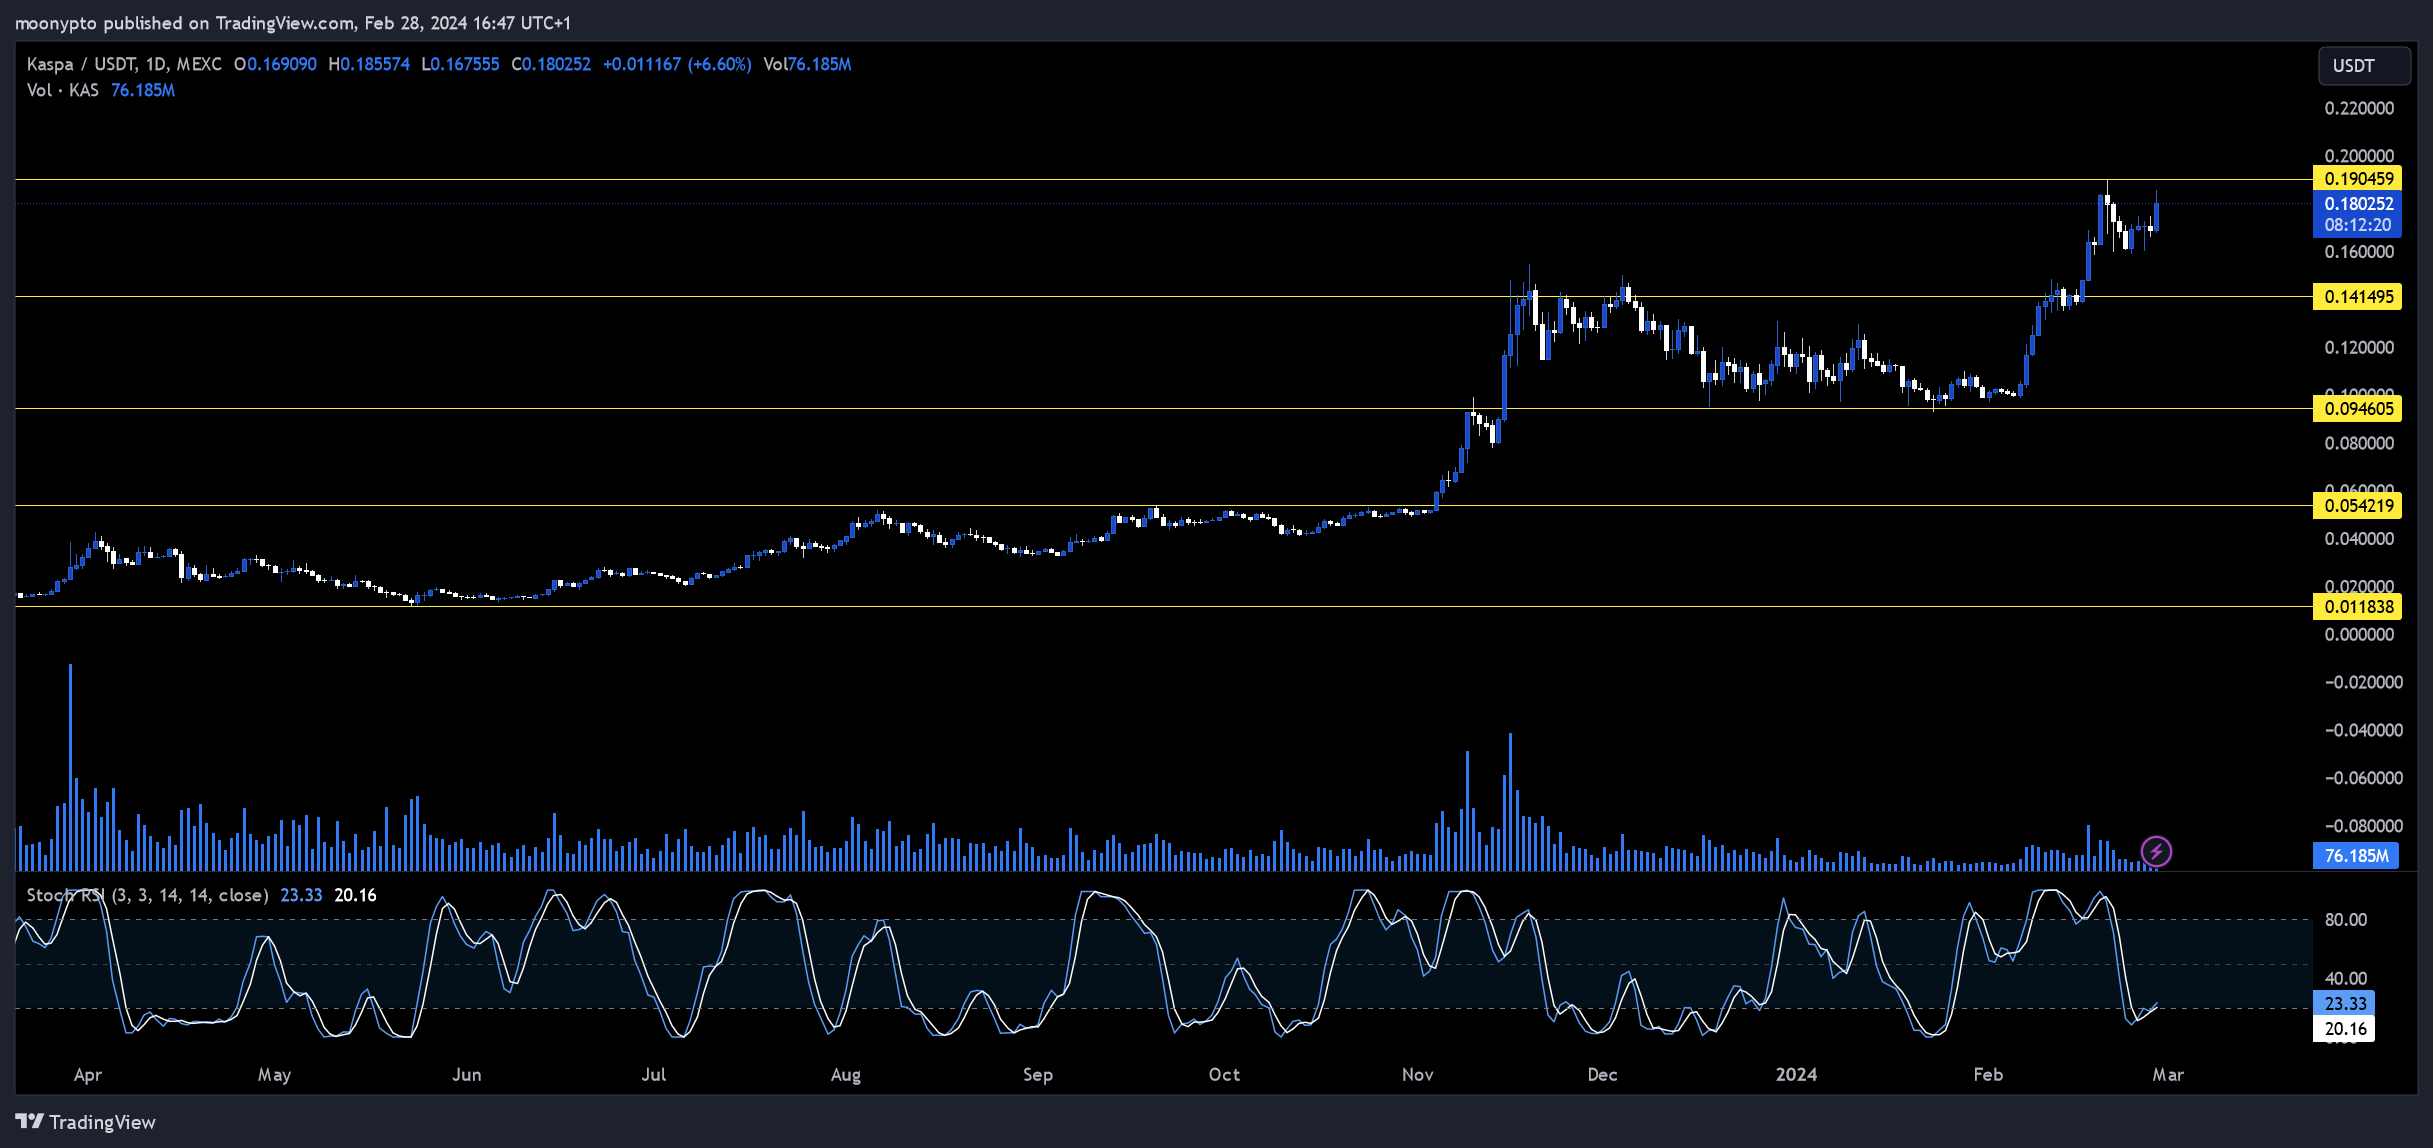This screenshot has width=2433, height=1148.
Task: Click the 0.220000 price axis tick
Action: point(2359,109)
